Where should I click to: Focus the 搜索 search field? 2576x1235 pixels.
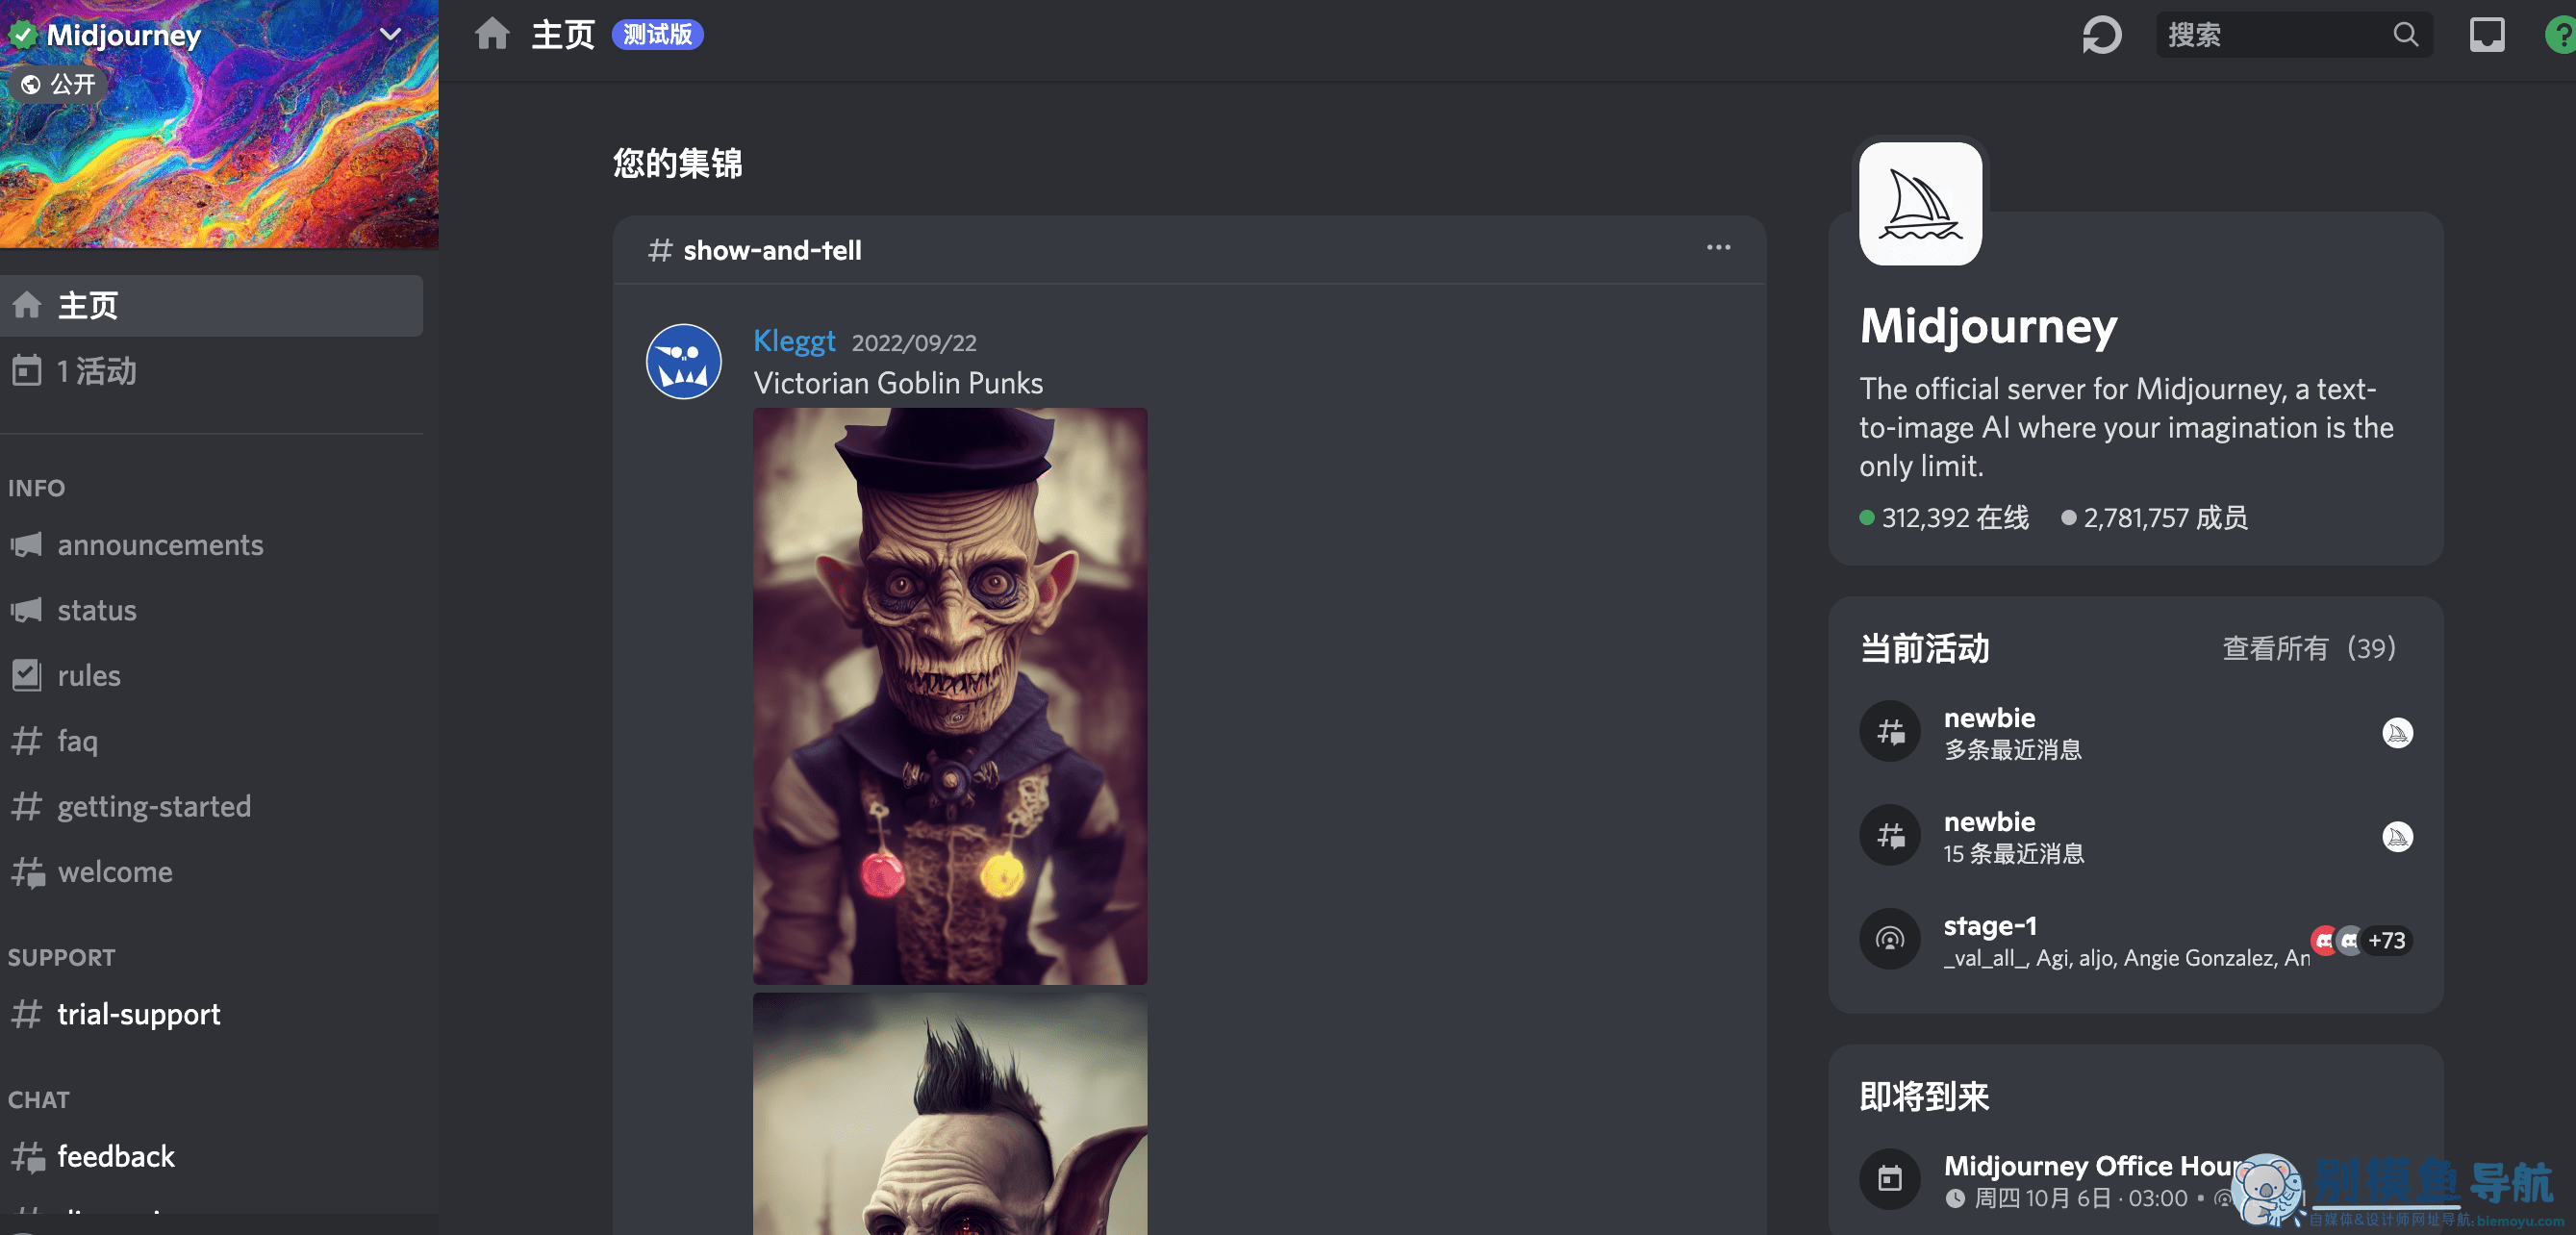2294,35
